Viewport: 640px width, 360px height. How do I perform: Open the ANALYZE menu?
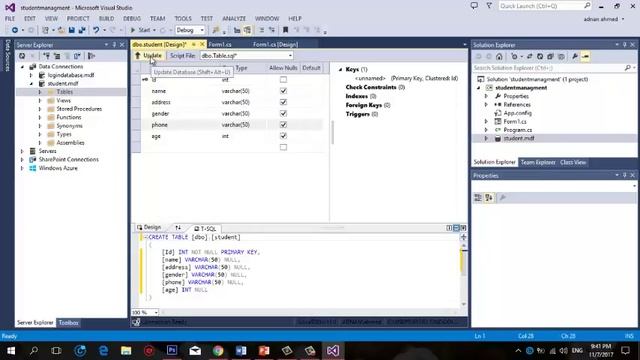pyautogui.click(x=234, y=18)
